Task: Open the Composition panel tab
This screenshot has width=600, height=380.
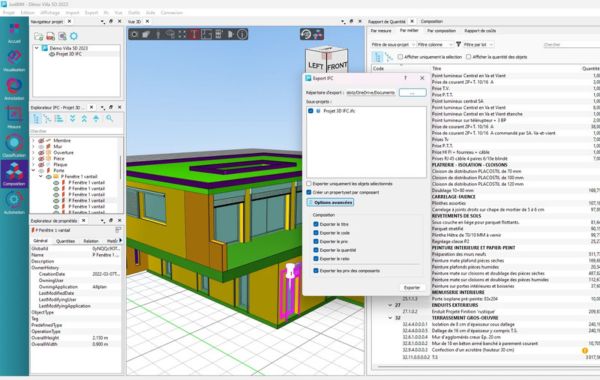Action: point(432,21)
